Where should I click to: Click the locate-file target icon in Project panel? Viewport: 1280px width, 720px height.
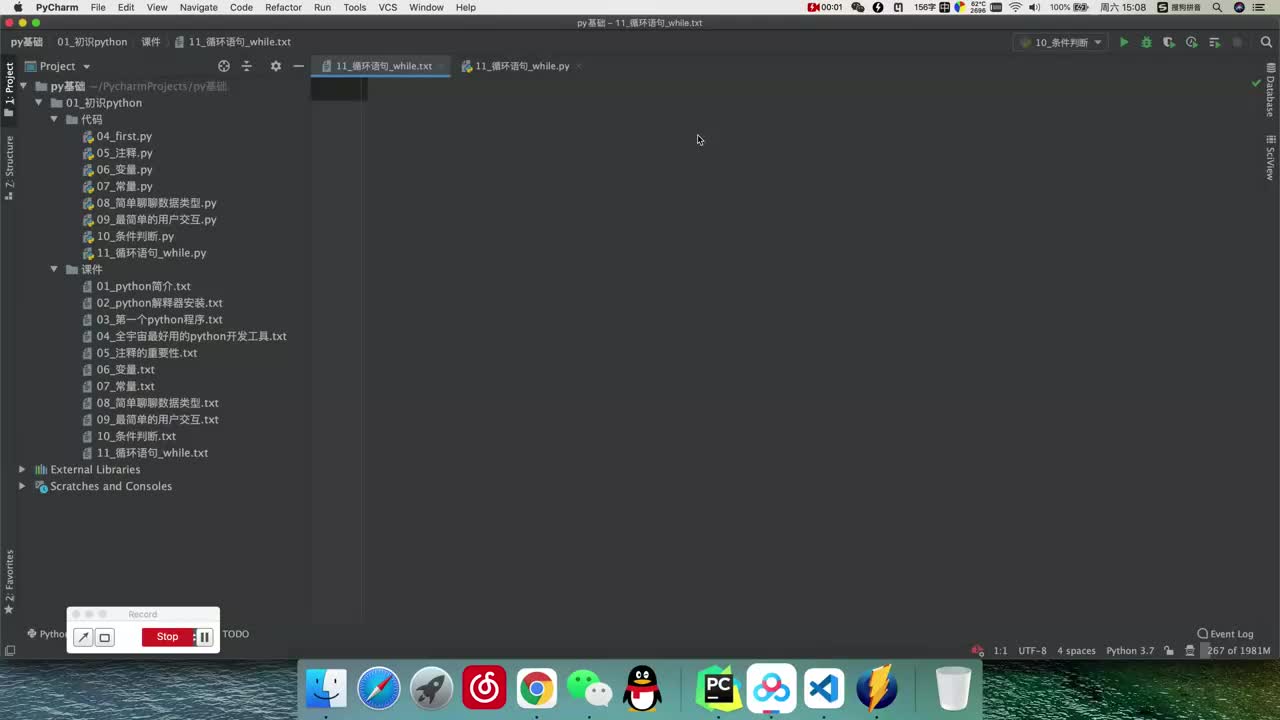click(x=224, y=66)
